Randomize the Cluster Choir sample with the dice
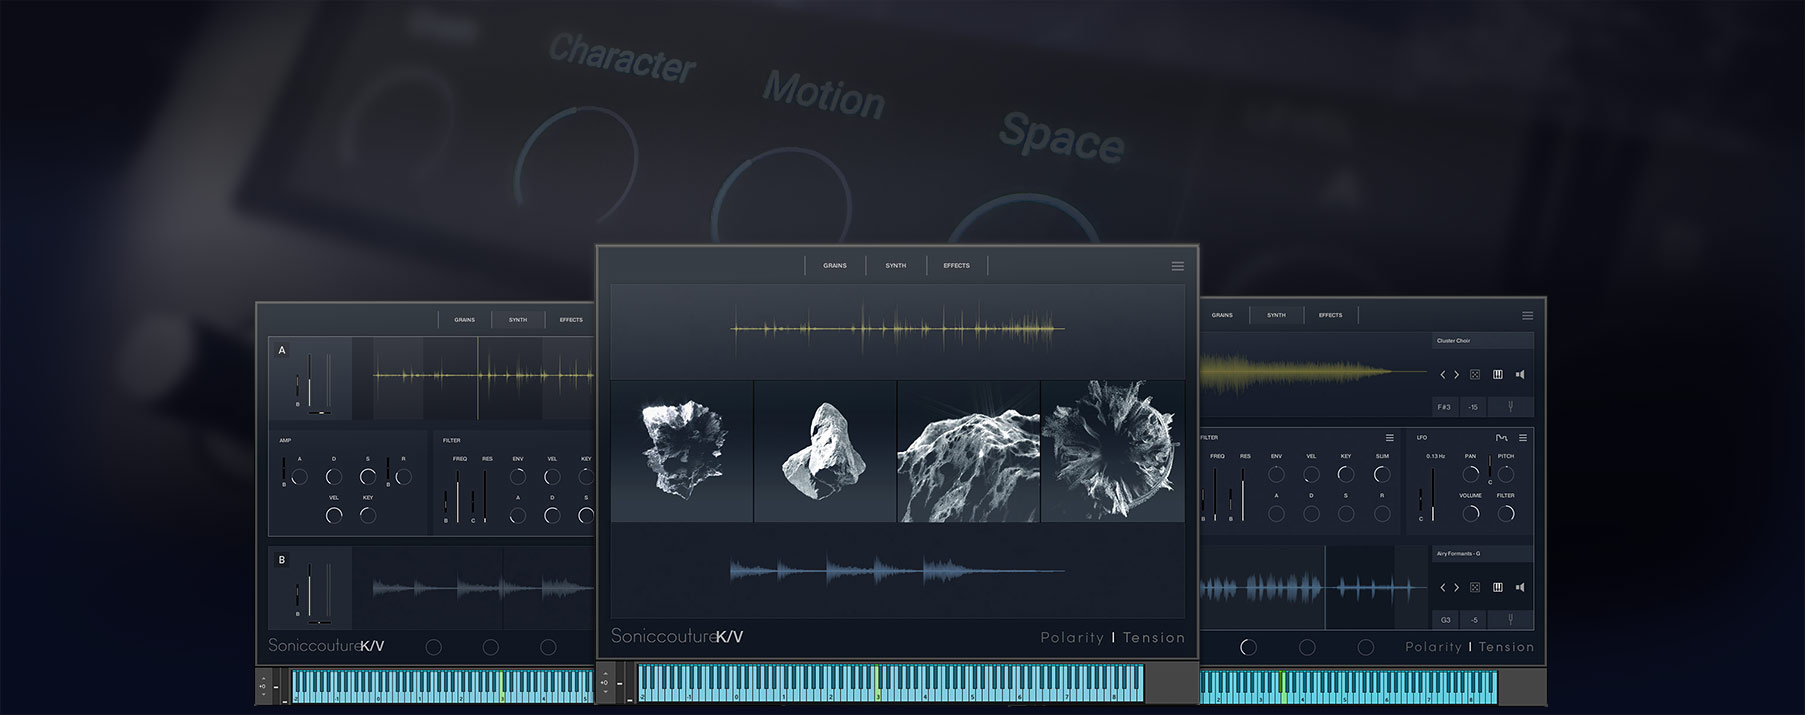Screen dimensions: 1805x715 point(1475,375)
